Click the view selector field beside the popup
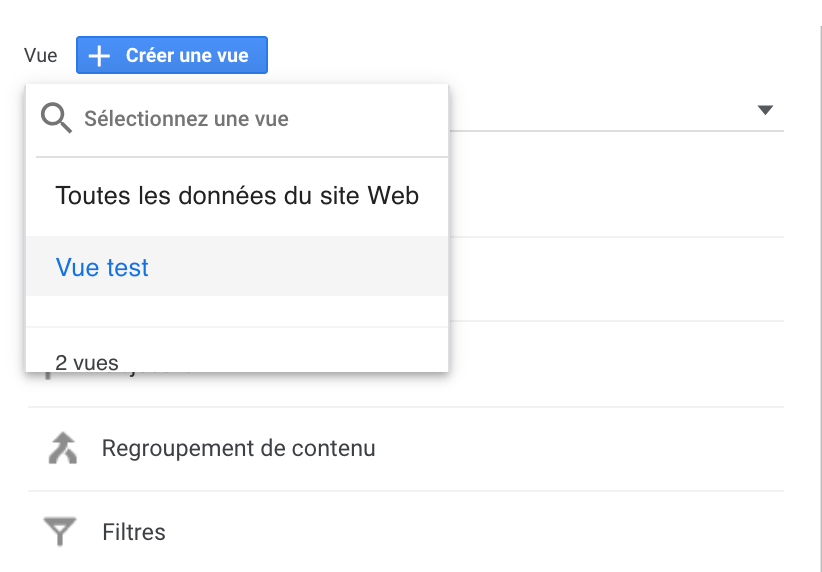The width and height of the screenshot is (822, 572). click(x=616, y=110)
